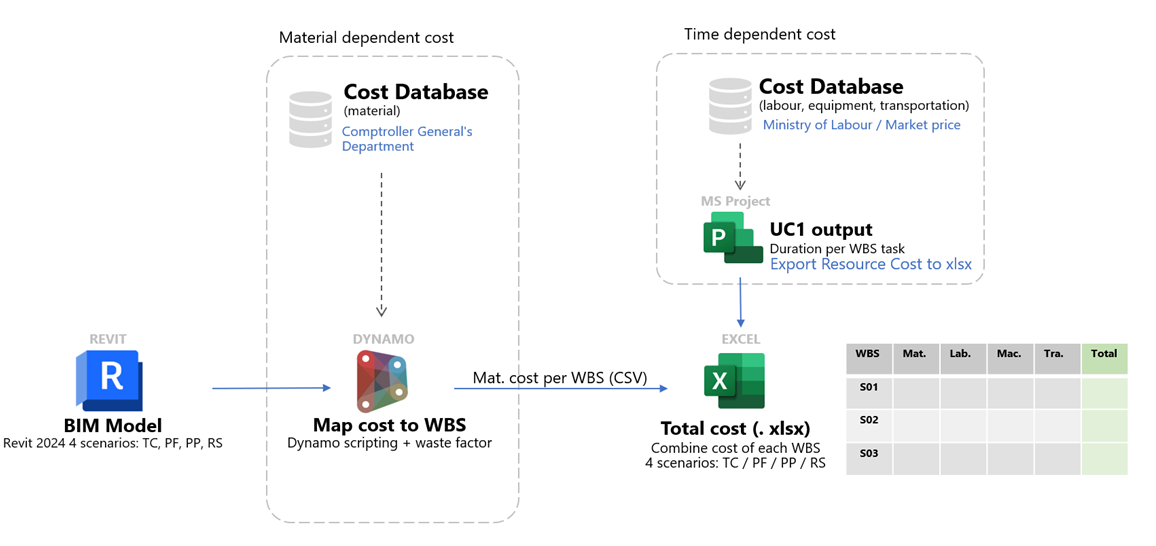The height and width of the screenshot is (546, 1156).
Task: Click the material Cost Database cylinder icon
Action: tap(310, 119)
